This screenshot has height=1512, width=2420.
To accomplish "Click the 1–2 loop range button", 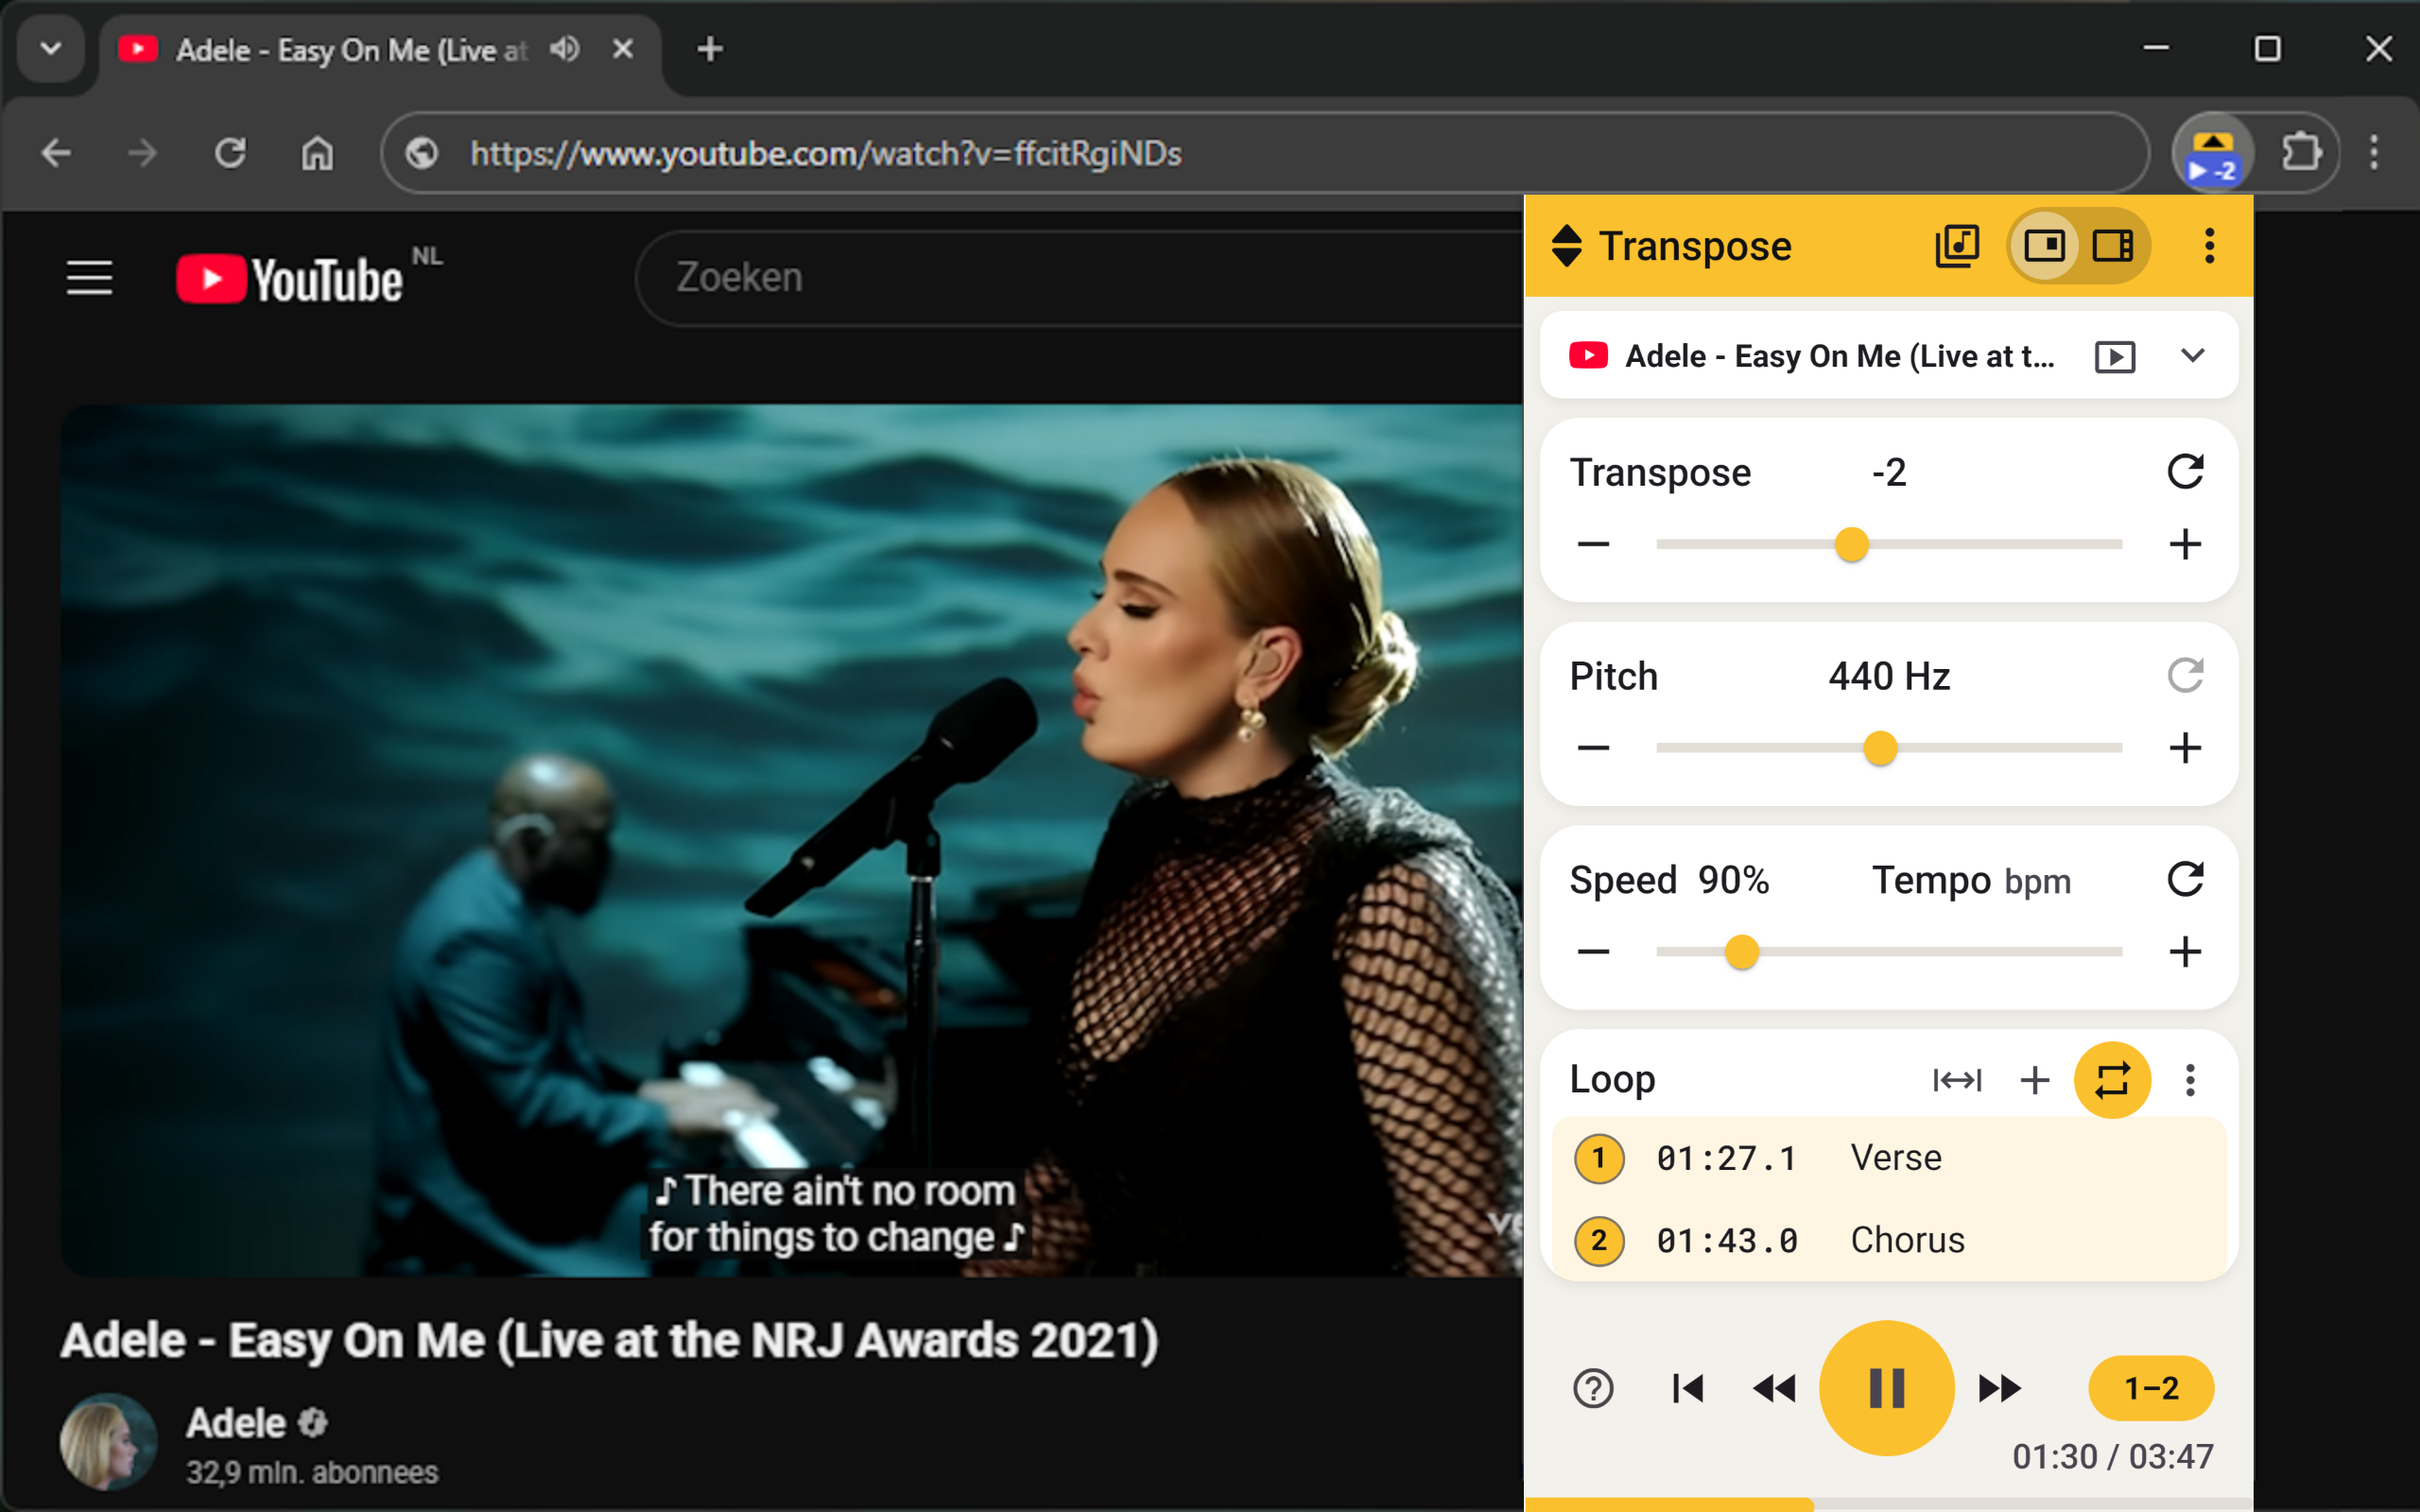I will pos(2151,1388).
